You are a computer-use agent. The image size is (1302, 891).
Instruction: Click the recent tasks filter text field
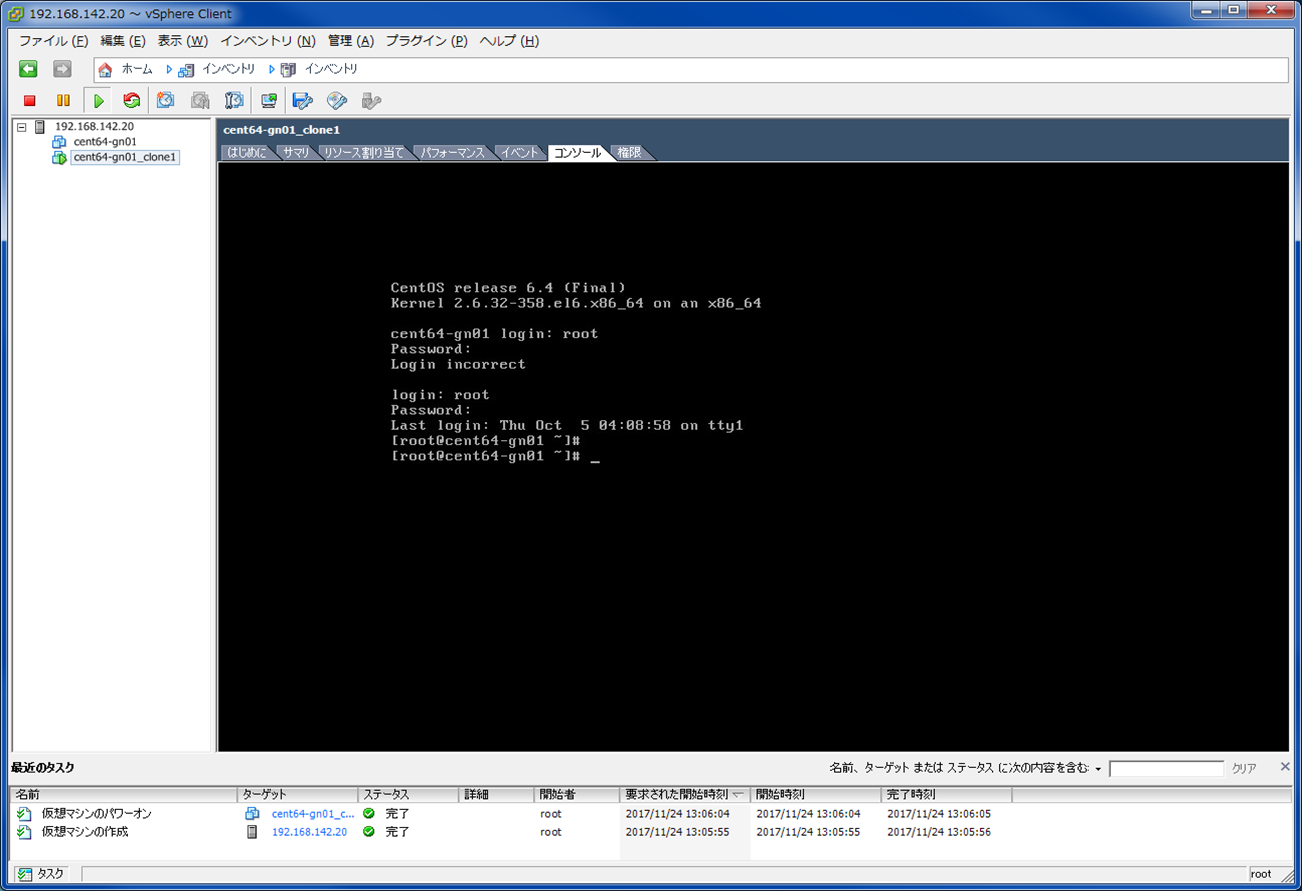[1166, 768]
